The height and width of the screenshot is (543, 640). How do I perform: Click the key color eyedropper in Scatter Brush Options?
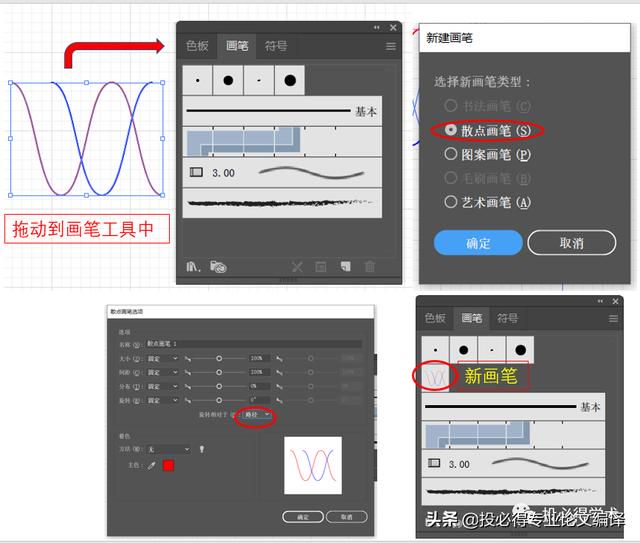151,465
